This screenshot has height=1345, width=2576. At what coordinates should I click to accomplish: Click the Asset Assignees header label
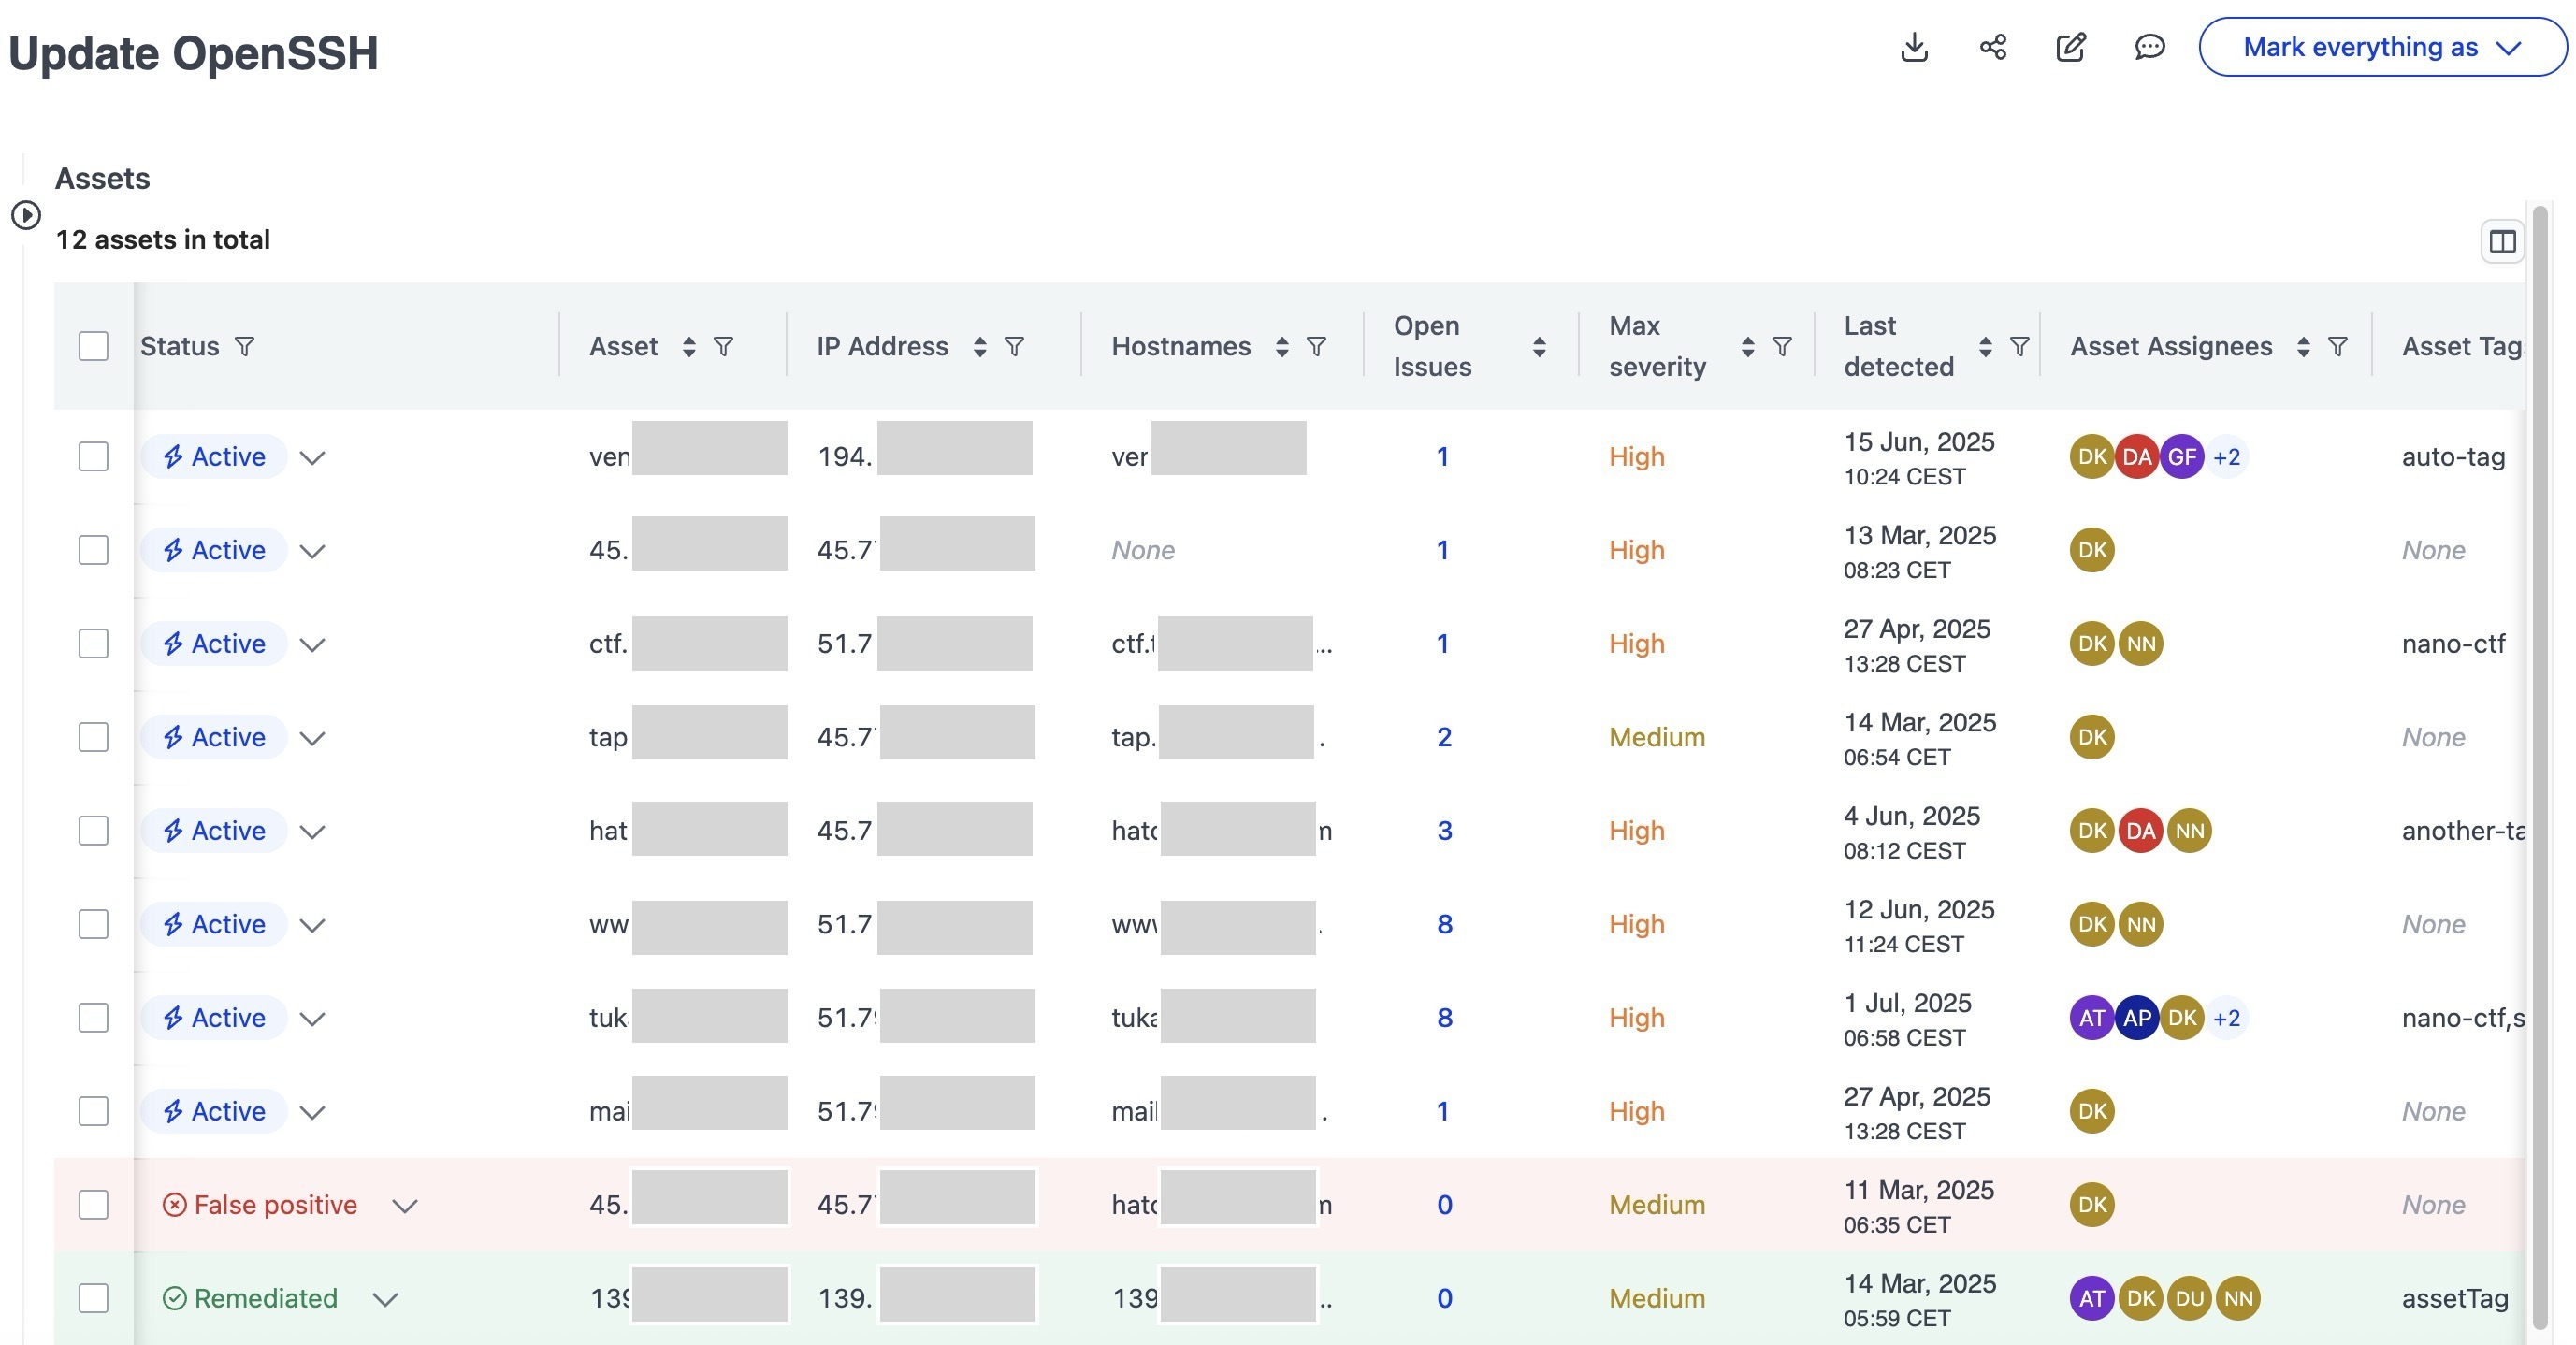pyautogui.click(x=2171, y=346)
